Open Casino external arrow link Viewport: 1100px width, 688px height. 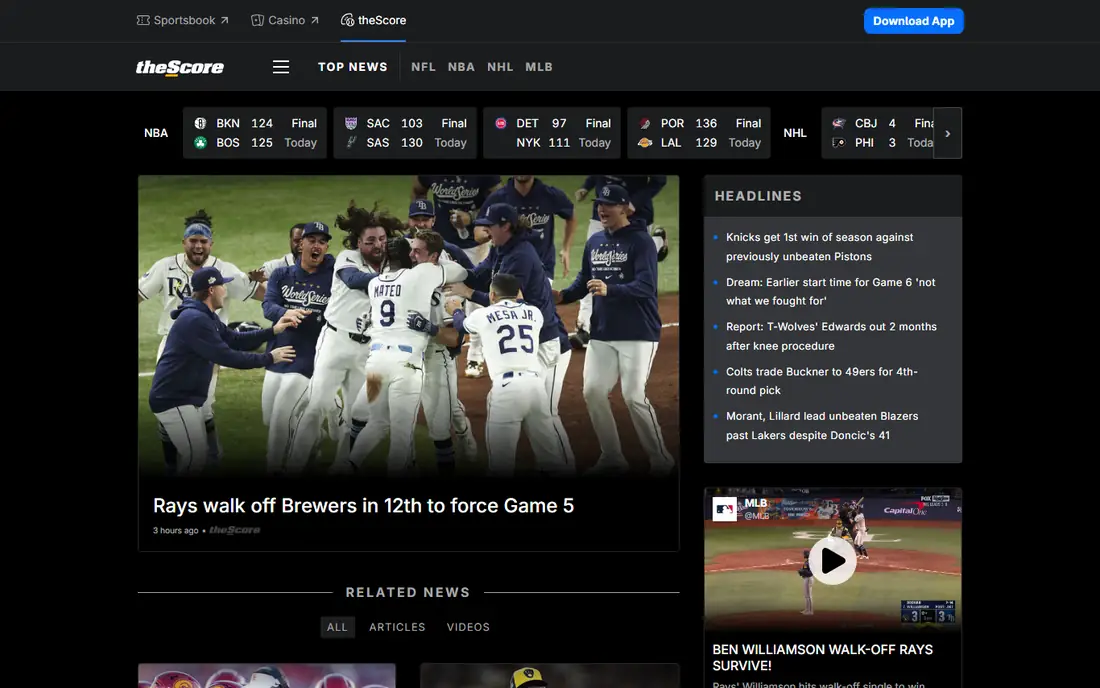pyautogui.click(x=314, y=20)
